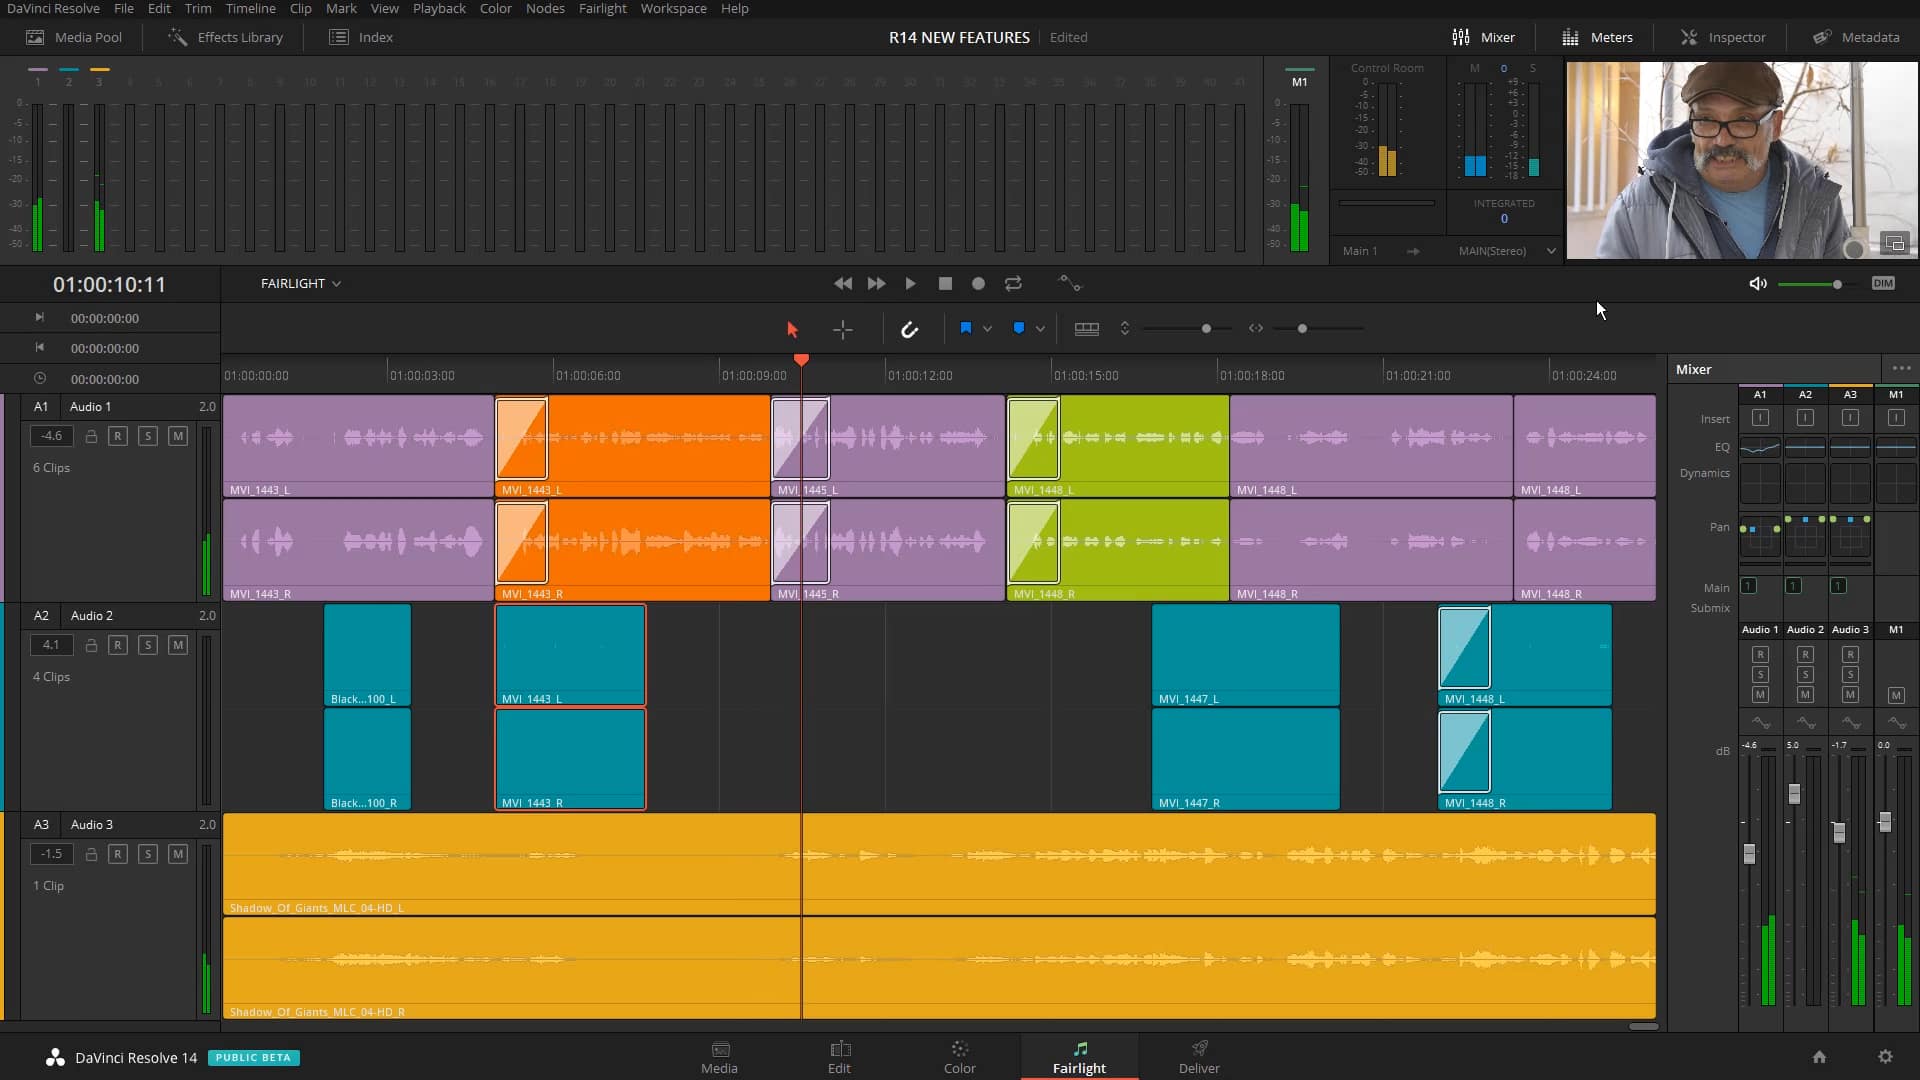Image resolution: width=1920 pixels, height=1080 pixels.
Task: Open the Fairlight menu
Action: pyautogui.click(x=602, y=8)
